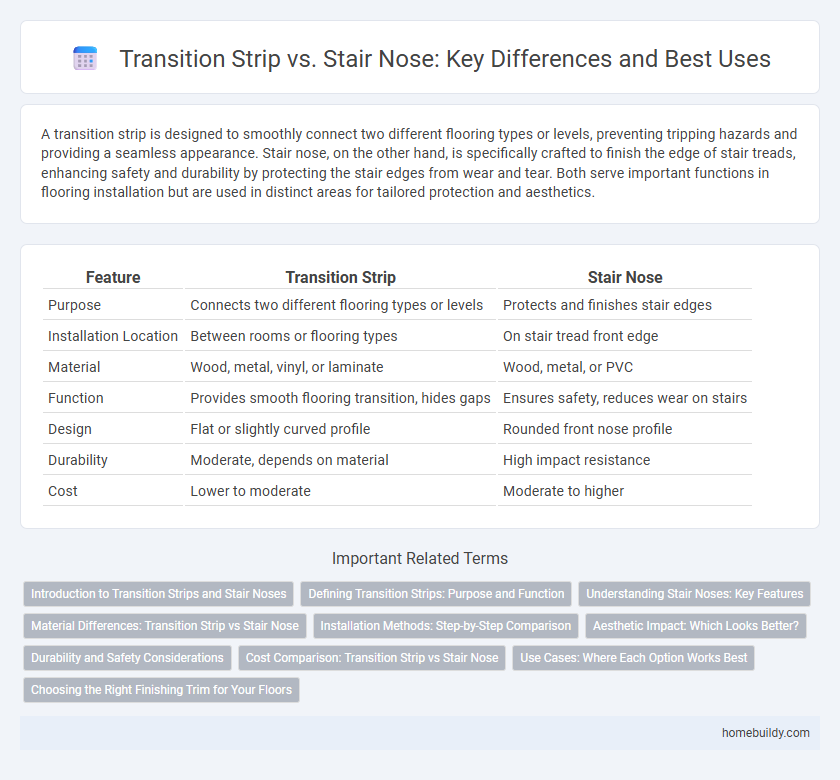The height and width of the screenshot is (780, 840).
Task: Select 'Protects and finishes stair edges' cell
Action: (625, 305)
